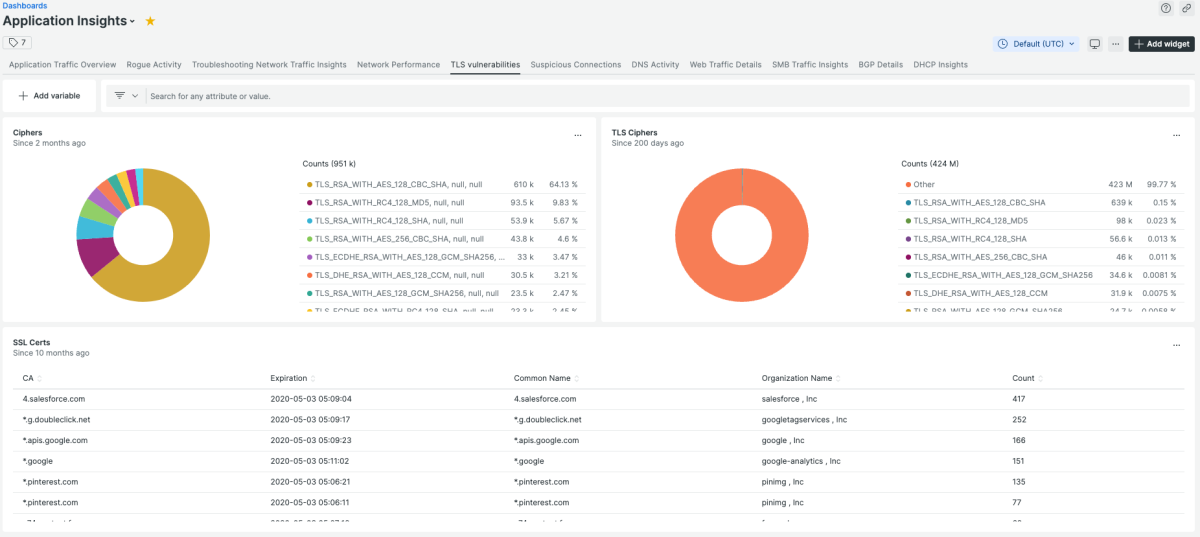Open the SSL Certs widget options menu

1176,345
